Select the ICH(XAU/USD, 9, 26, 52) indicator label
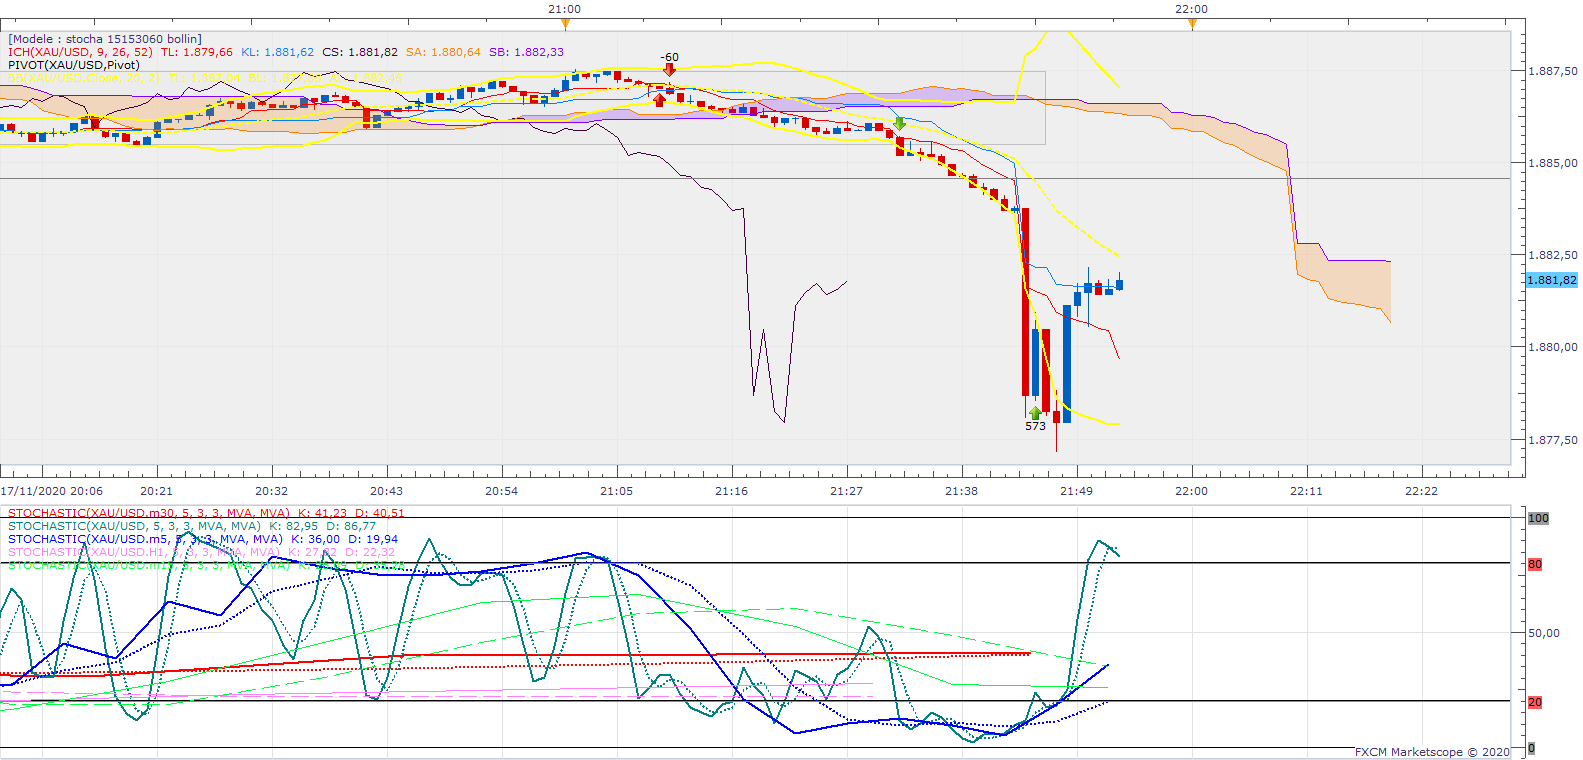The image size is (1583, 760). (80, 52)
